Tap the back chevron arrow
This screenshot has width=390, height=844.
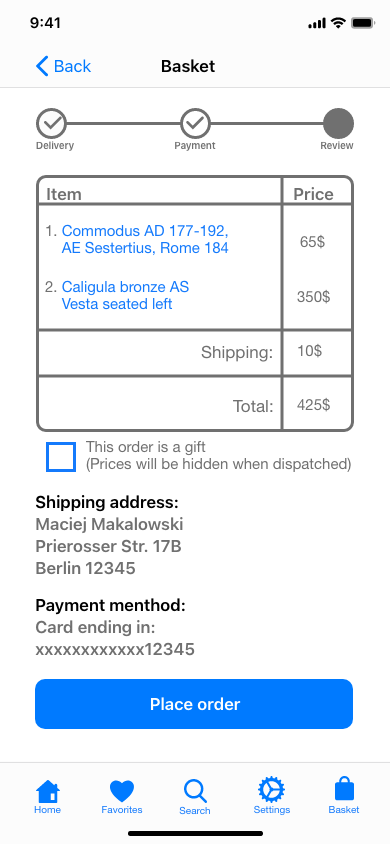(x=42, y=66)
